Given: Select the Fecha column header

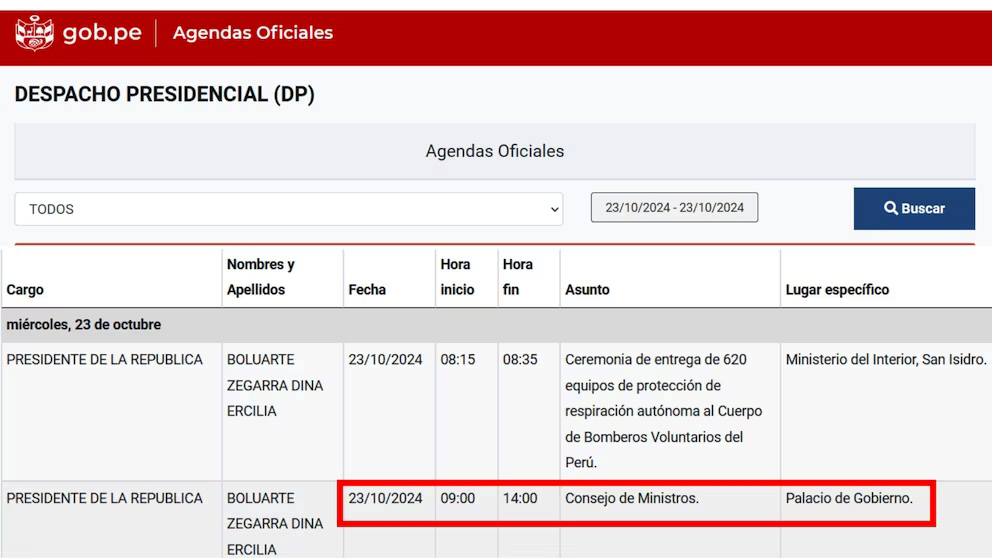Looking at the screenshot, I should coord(367,290).
